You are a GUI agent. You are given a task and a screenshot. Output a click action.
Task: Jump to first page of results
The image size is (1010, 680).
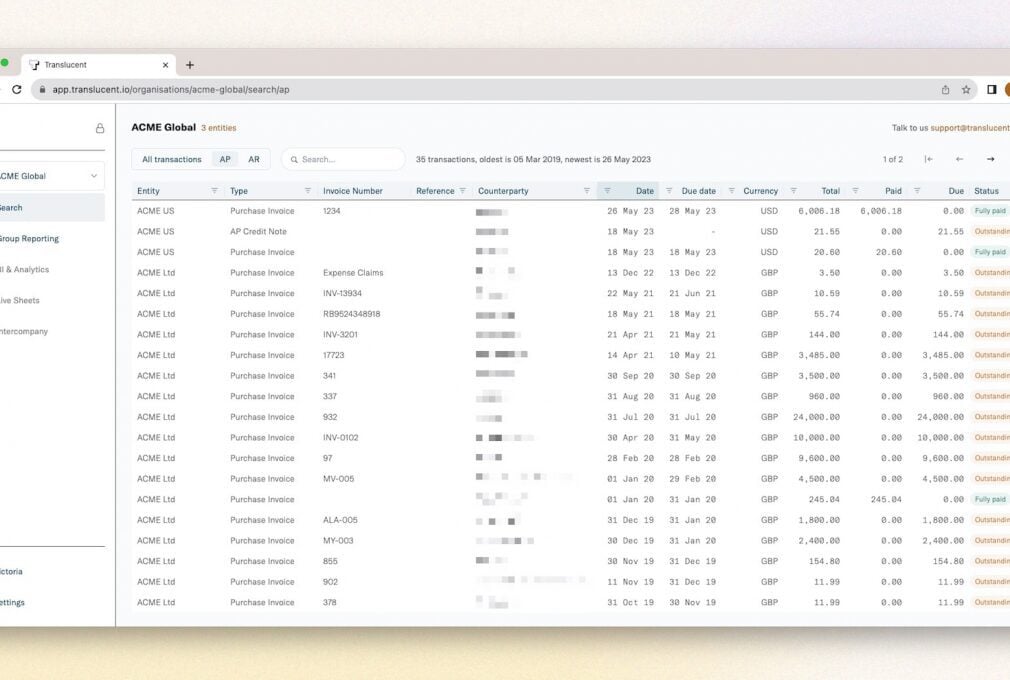pos(928,159)
